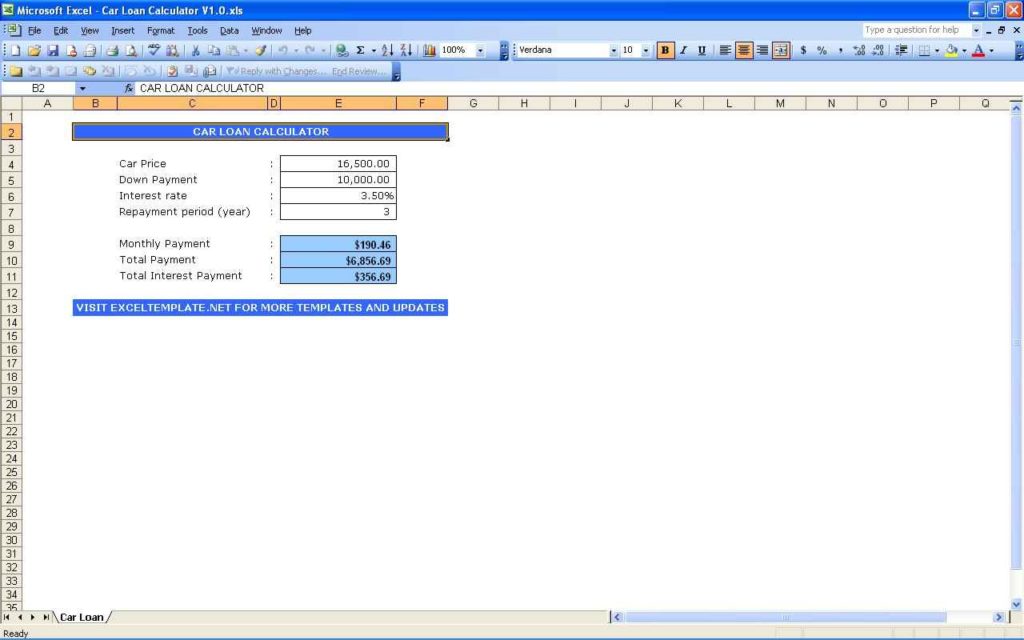Toggle Align Right
This screenshot has height=640, width=1024.
click(762, 50)
